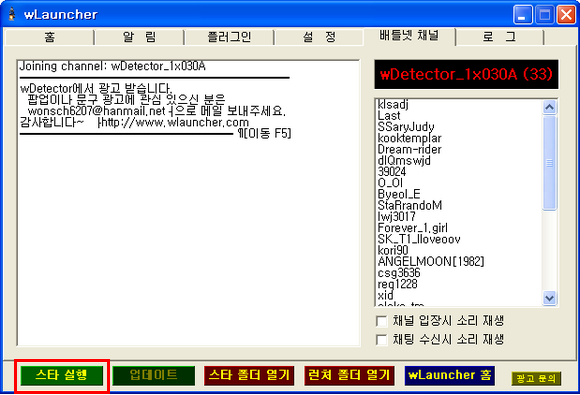
Task: Select user csg3636
Action: pos(399,273)
